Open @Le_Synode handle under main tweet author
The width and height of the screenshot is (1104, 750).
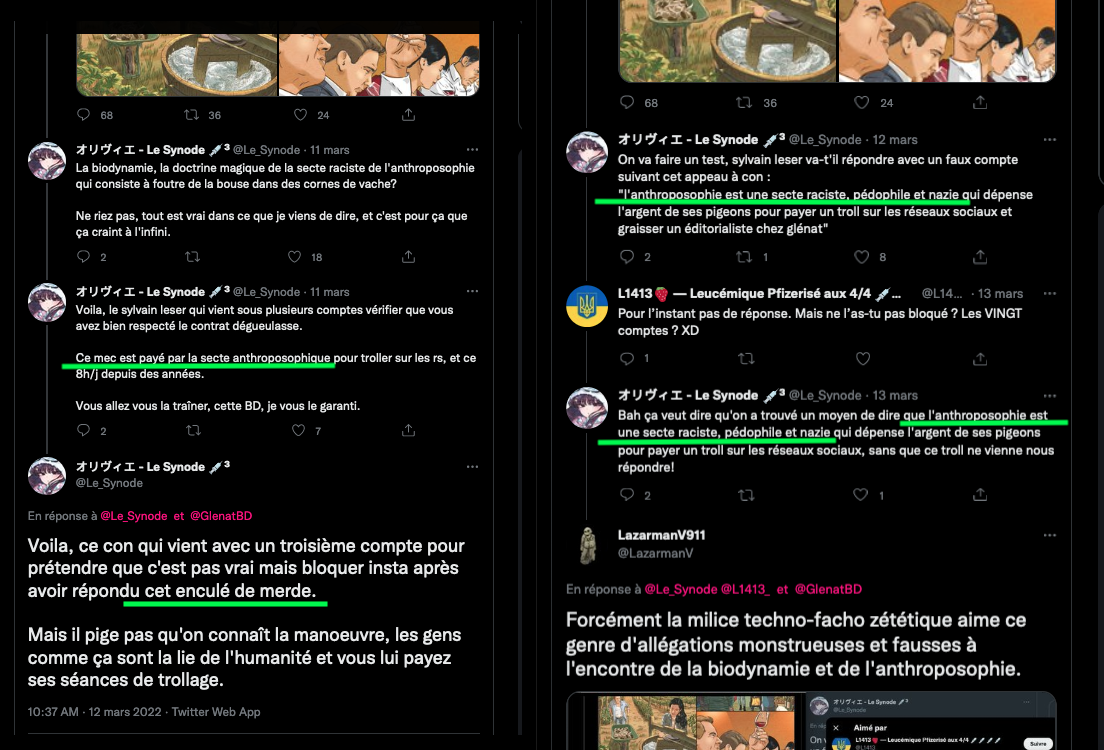[109, 482]
